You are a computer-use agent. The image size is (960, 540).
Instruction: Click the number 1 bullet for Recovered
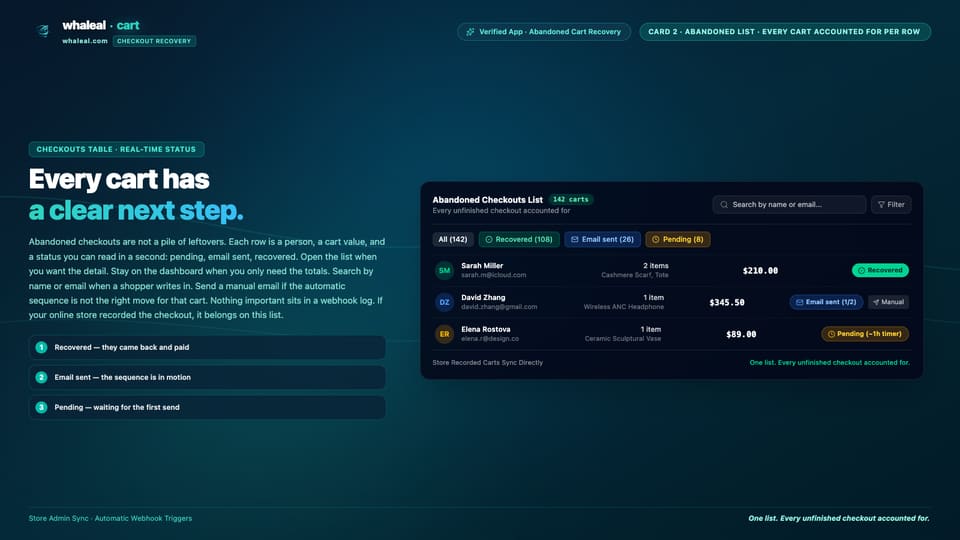click(x=41, y=347)
